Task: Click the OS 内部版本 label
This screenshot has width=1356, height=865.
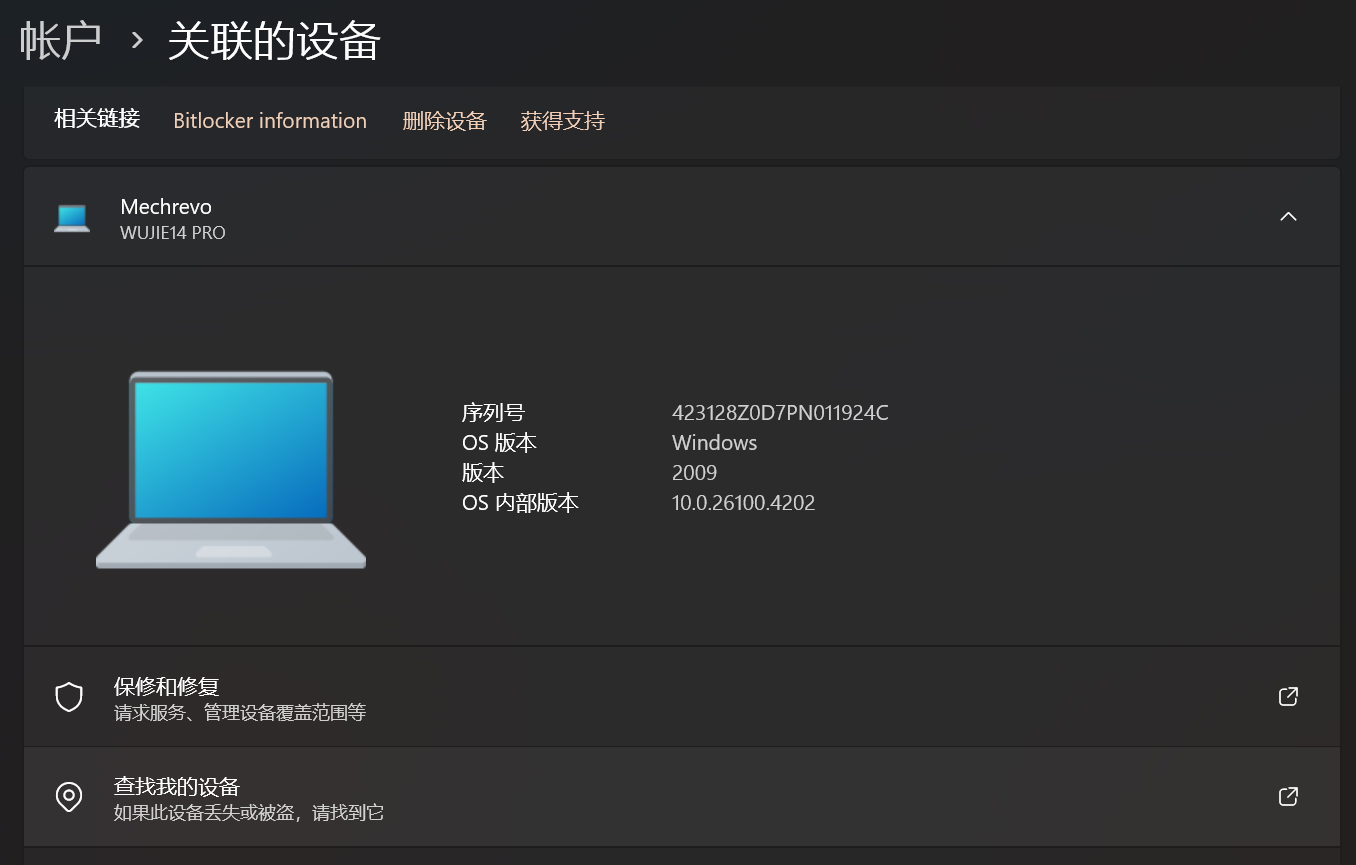Action: [520, 503]
